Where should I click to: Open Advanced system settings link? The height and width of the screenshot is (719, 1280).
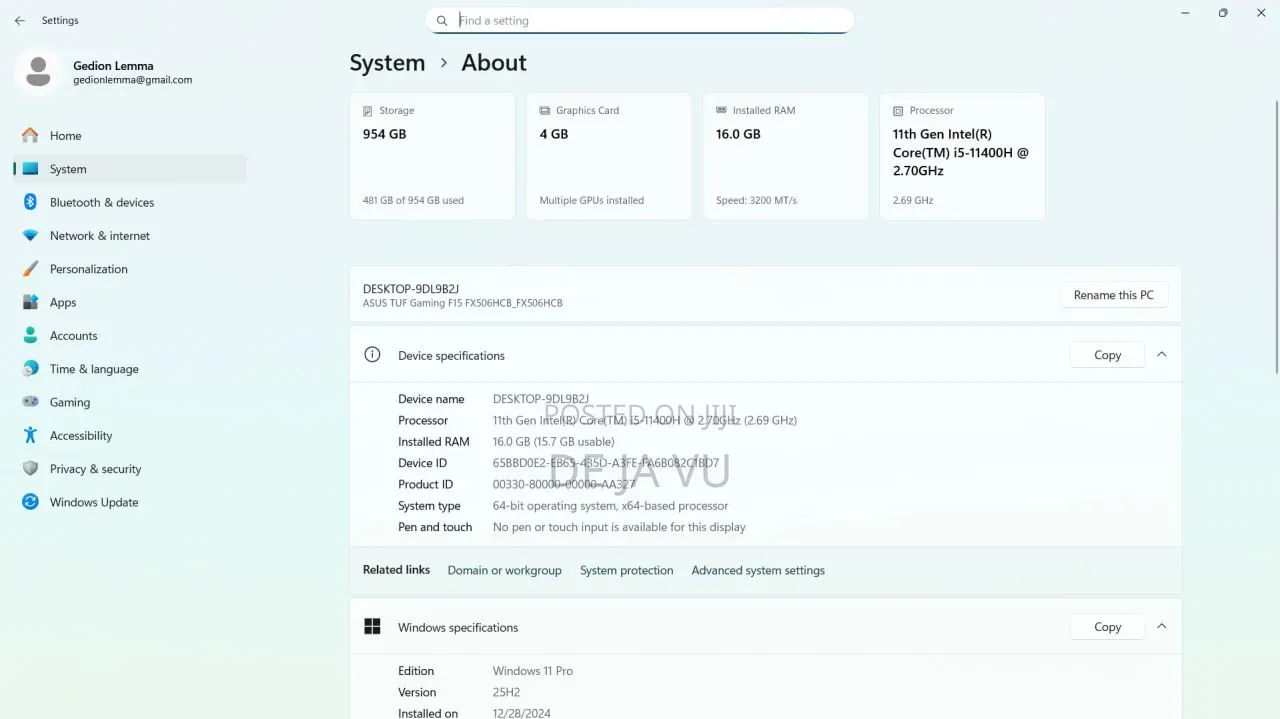tap(758, 570)
